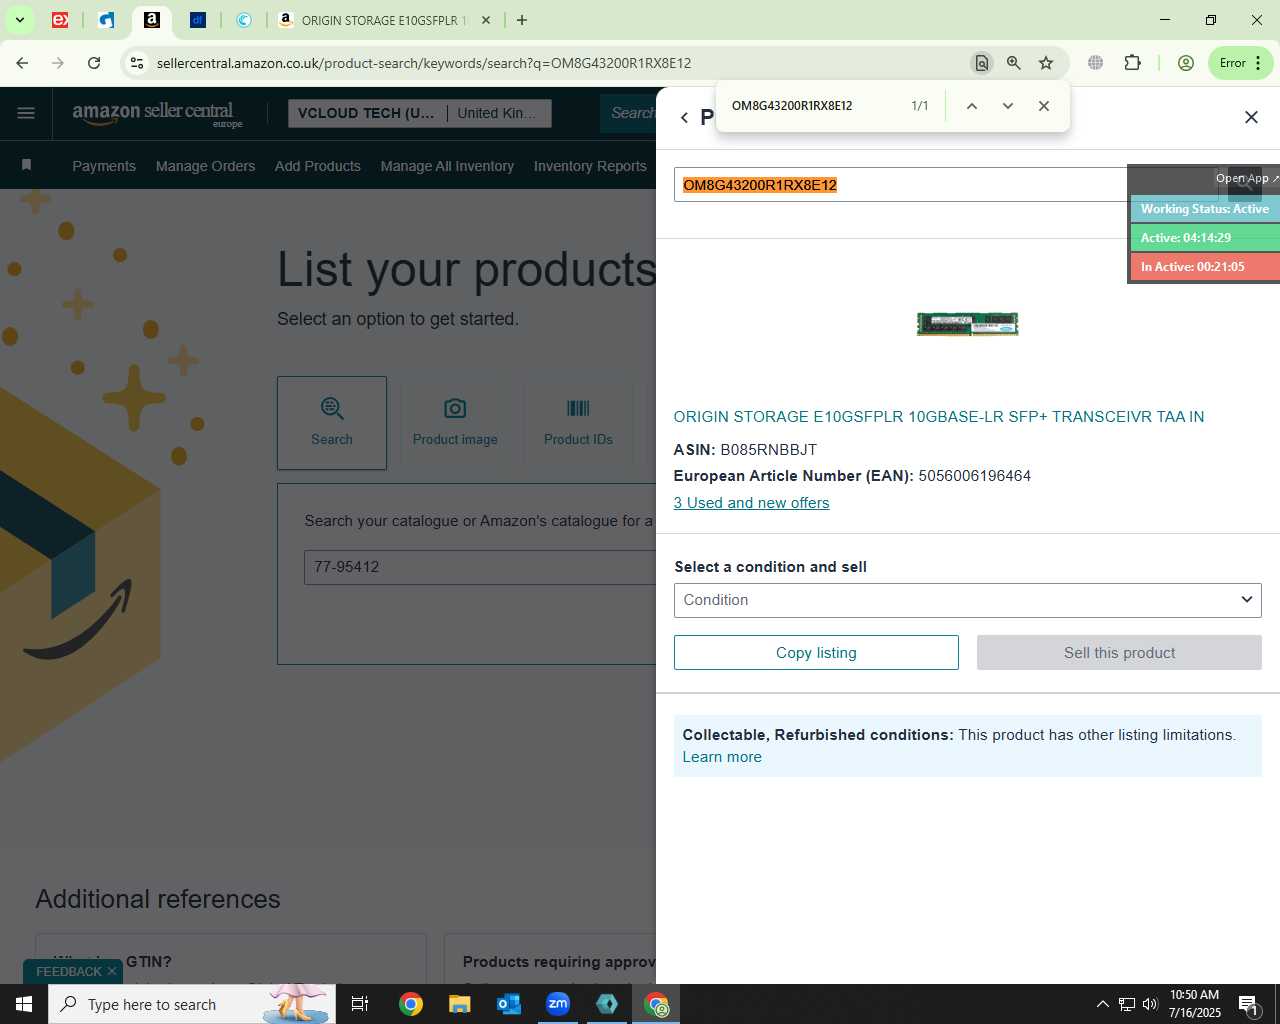Select the Search option tile
The width and height of the screenshot is (1280, 1024).
coord(332,423)
